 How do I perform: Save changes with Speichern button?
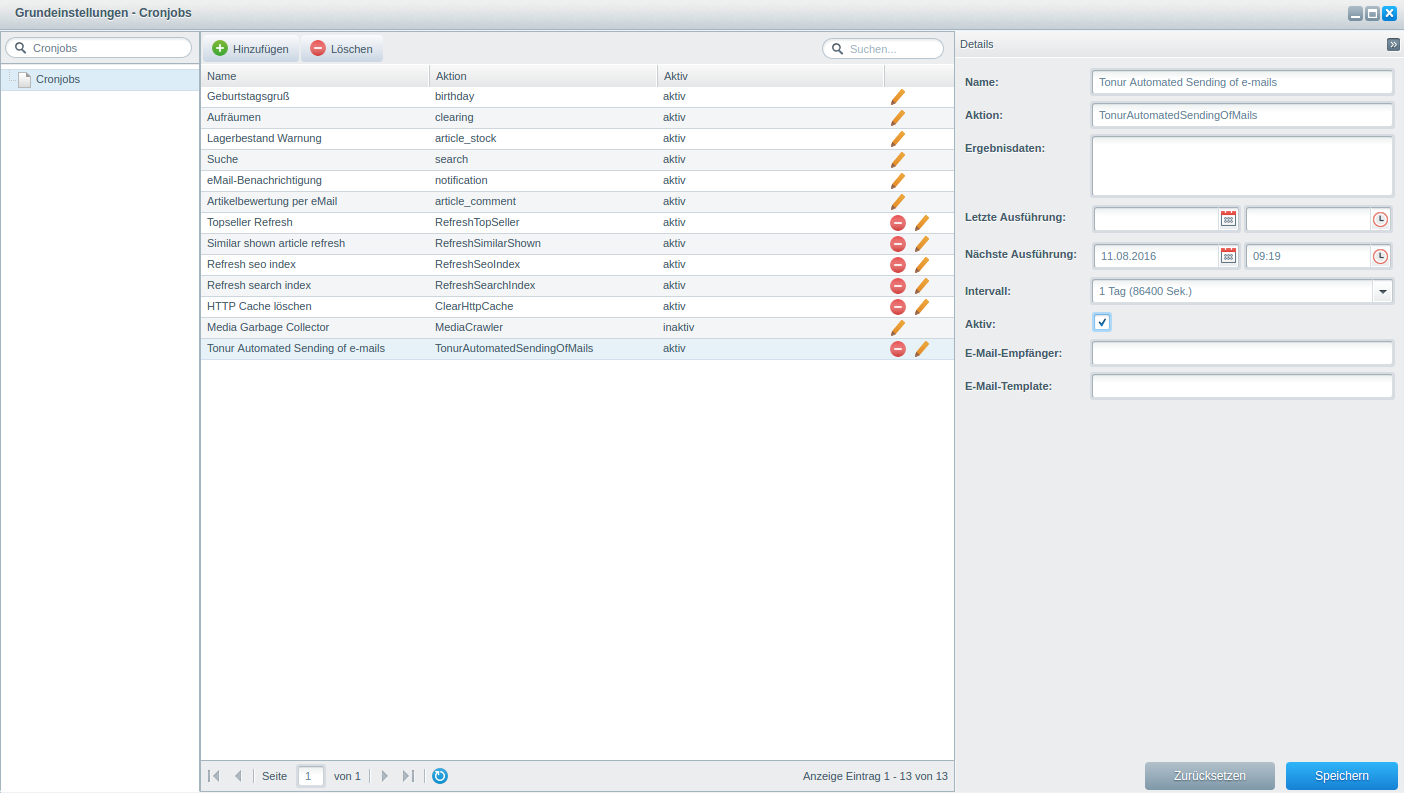pos(1342,776)
